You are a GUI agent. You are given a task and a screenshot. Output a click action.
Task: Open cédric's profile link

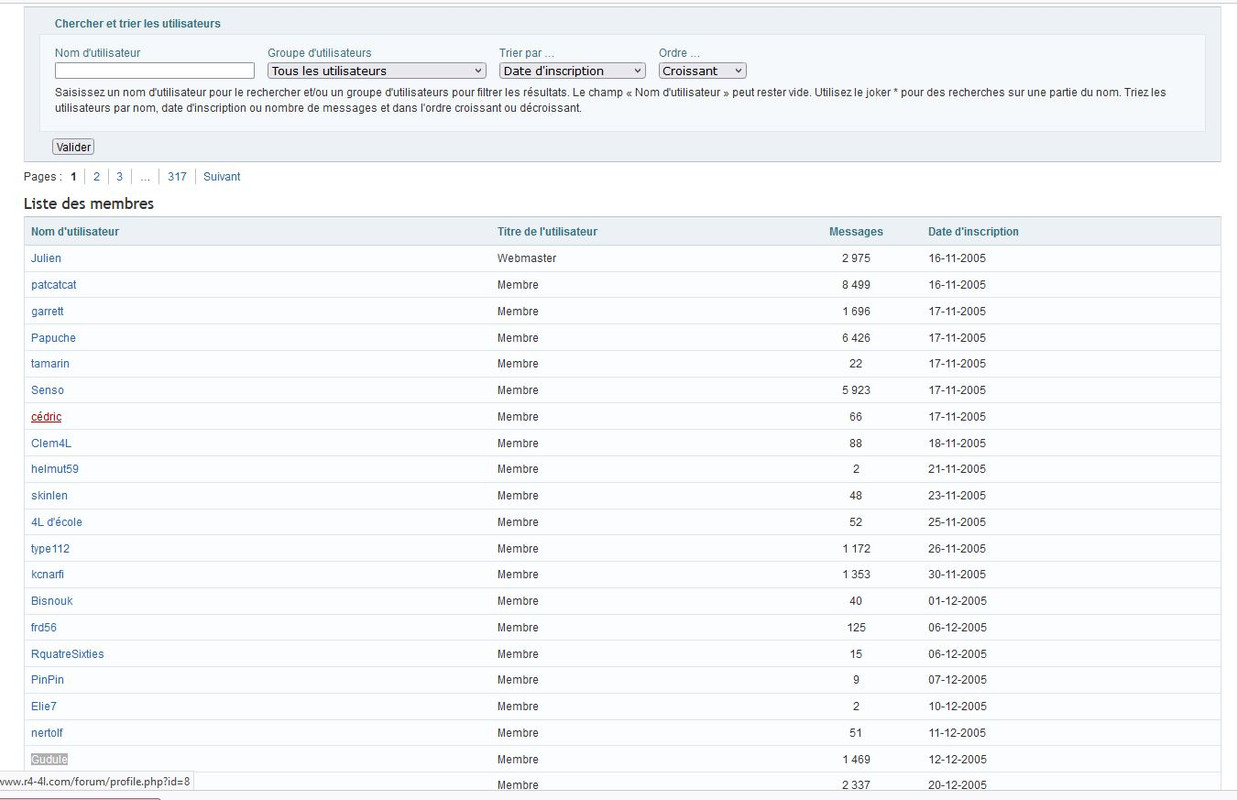(46, 417)
